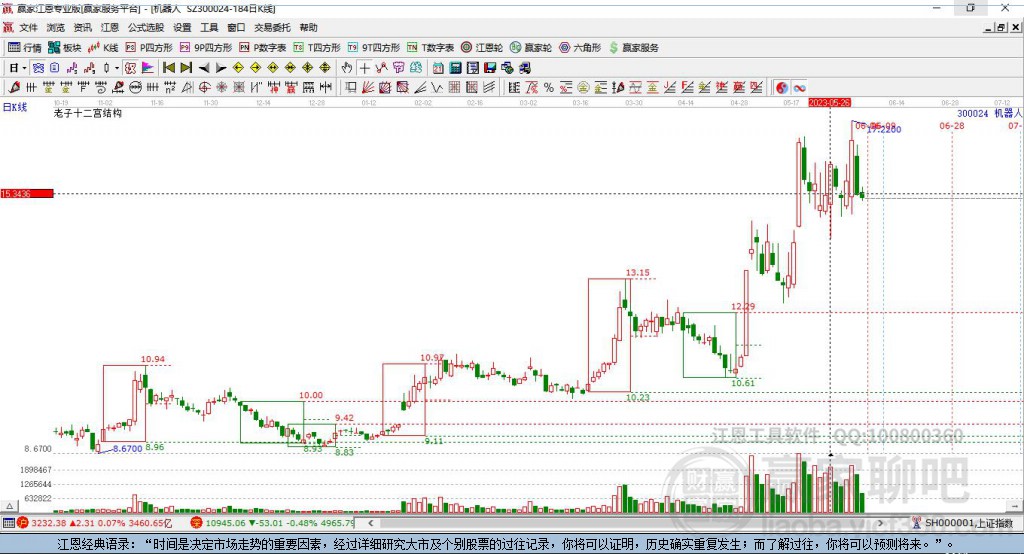Click the 06-28 red date label
The height and width of the screenshot is (554, 1024).
tap(952, 125)
